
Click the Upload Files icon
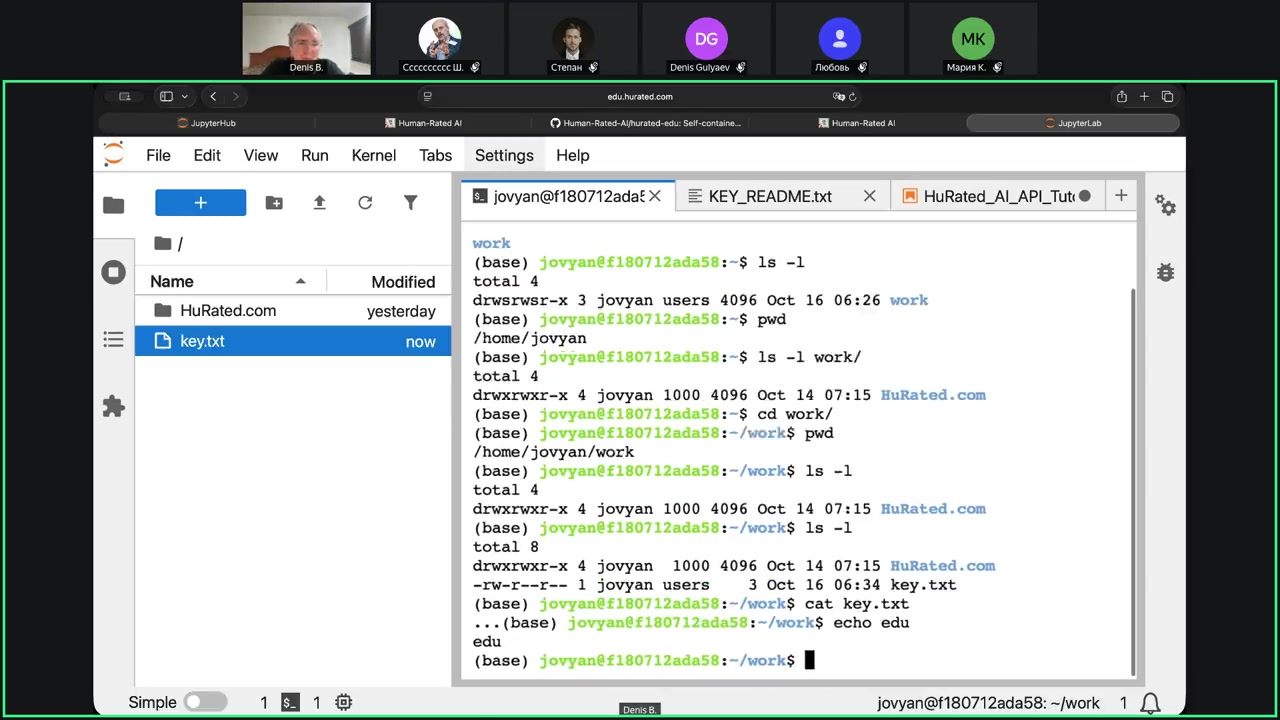319,203
